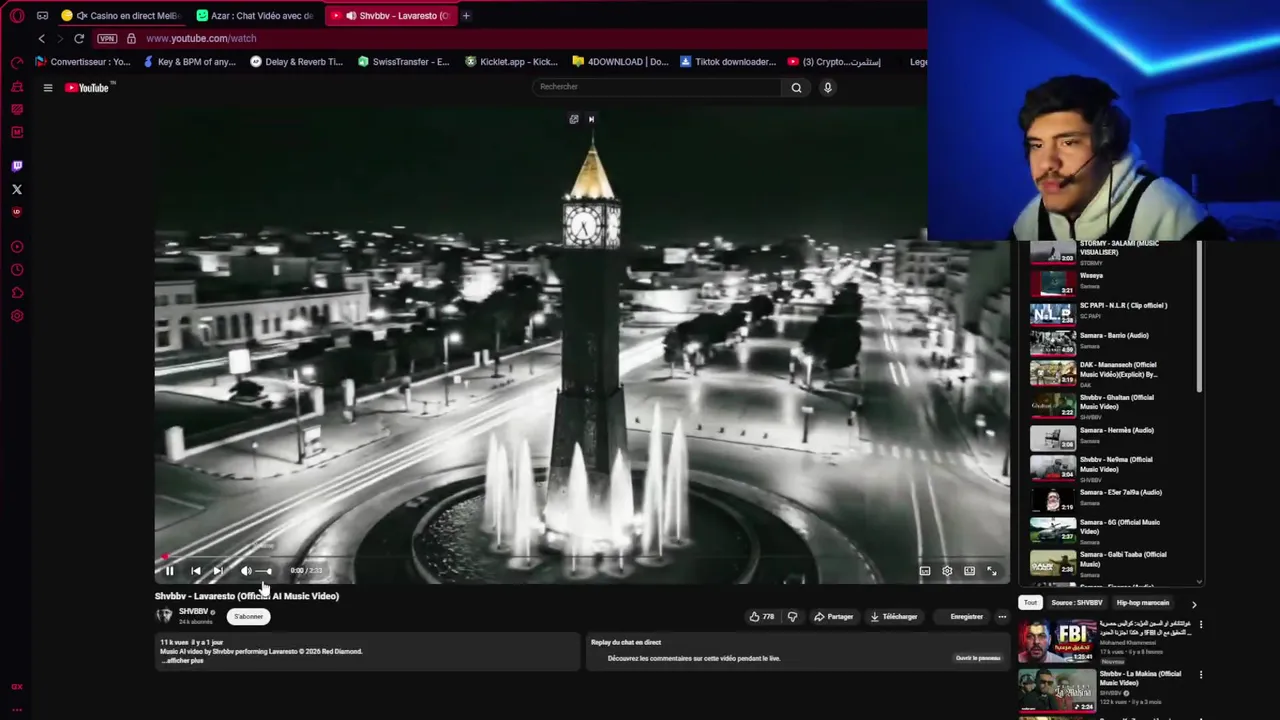
Task: Start voice search with microphone icon
Action: pos(827,87)
